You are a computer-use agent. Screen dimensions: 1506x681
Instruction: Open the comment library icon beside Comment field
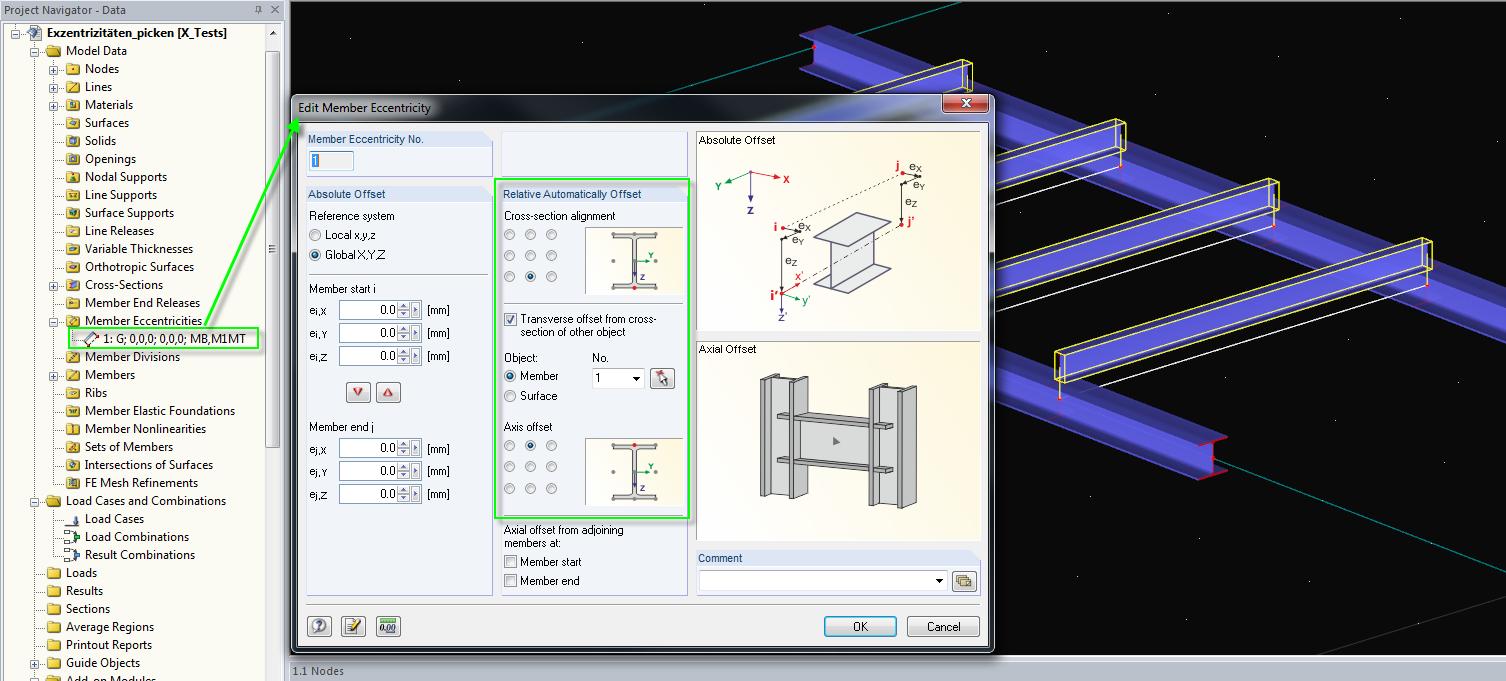[x=964, y=581]
